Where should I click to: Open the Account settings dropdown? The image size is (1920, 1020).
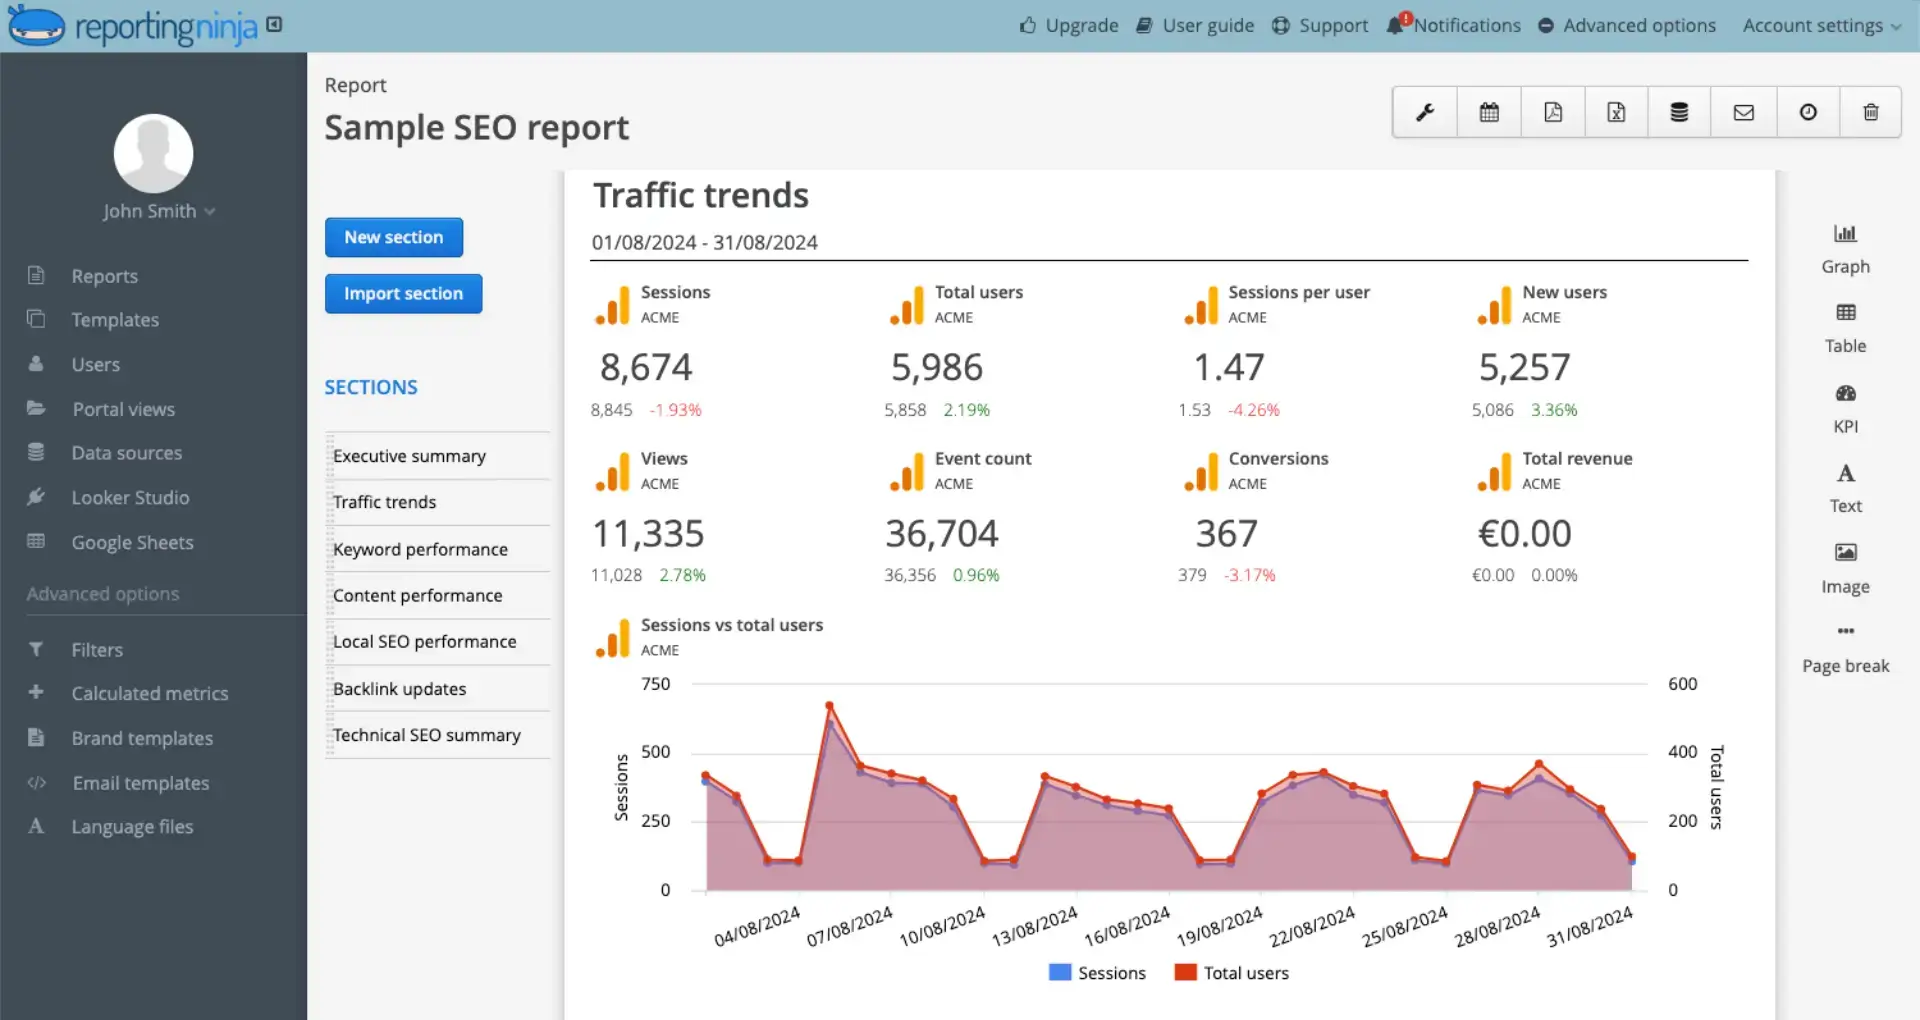pos(1821,26)
